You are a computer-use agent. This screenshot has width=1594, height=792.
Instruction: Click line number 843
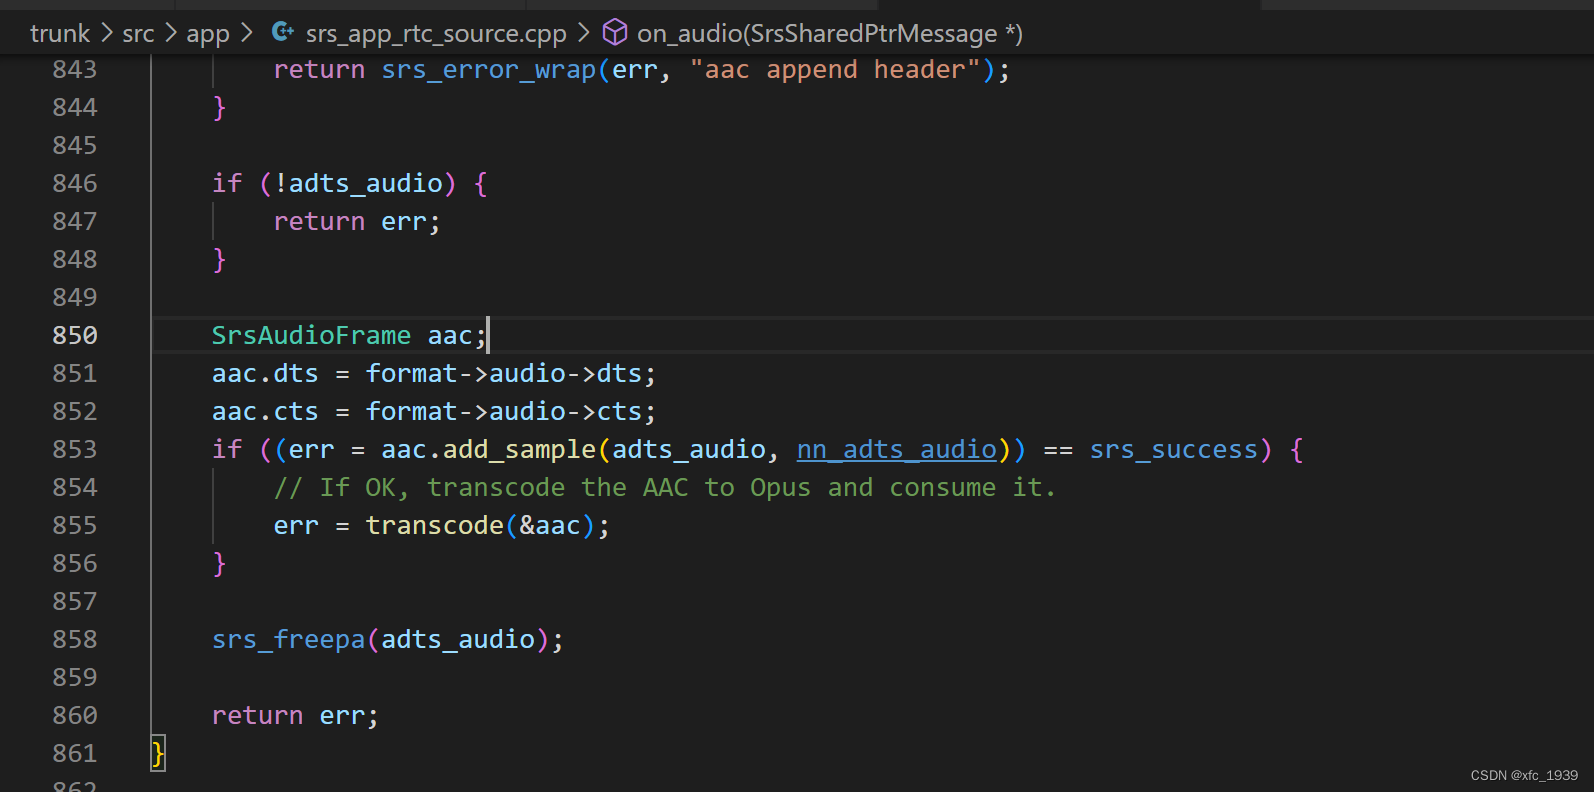(75, 69)
